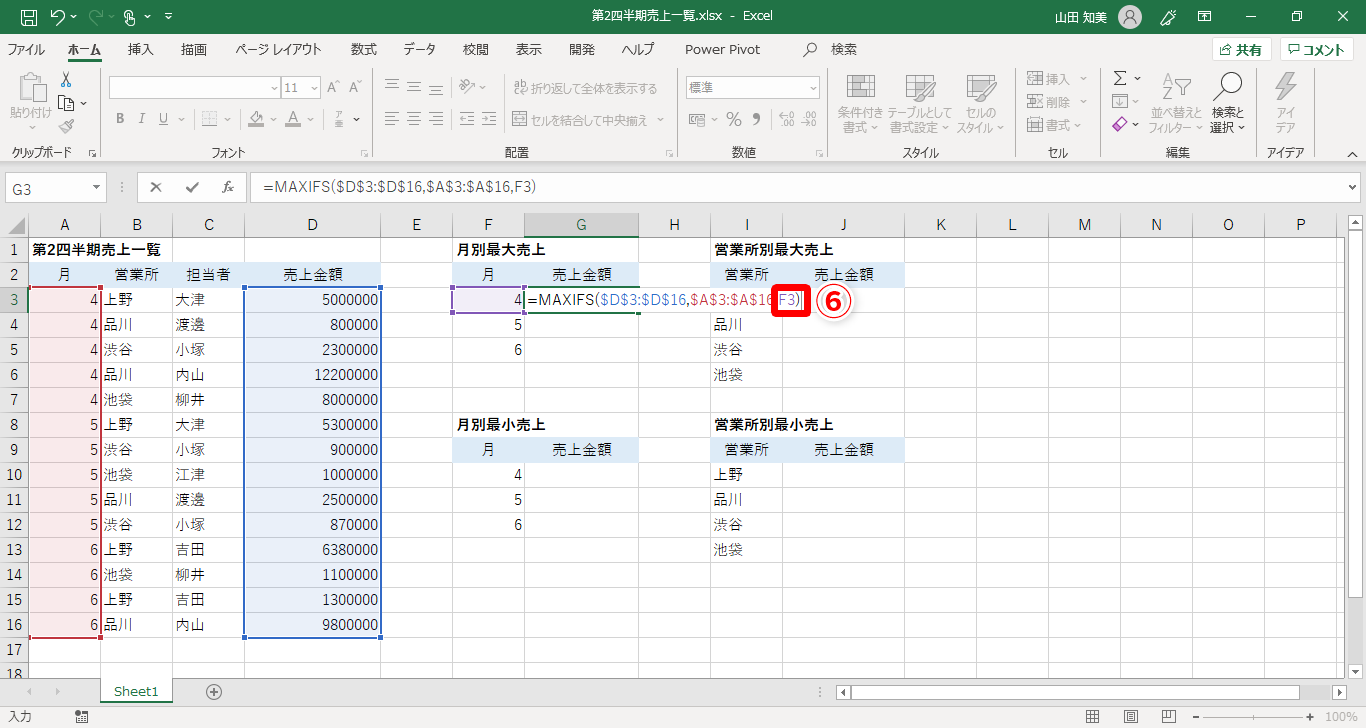The width and height of the screenshot is (1366, 728).
Task: Open the fill color dropdown arrow
Action: [x=273, y=119]
